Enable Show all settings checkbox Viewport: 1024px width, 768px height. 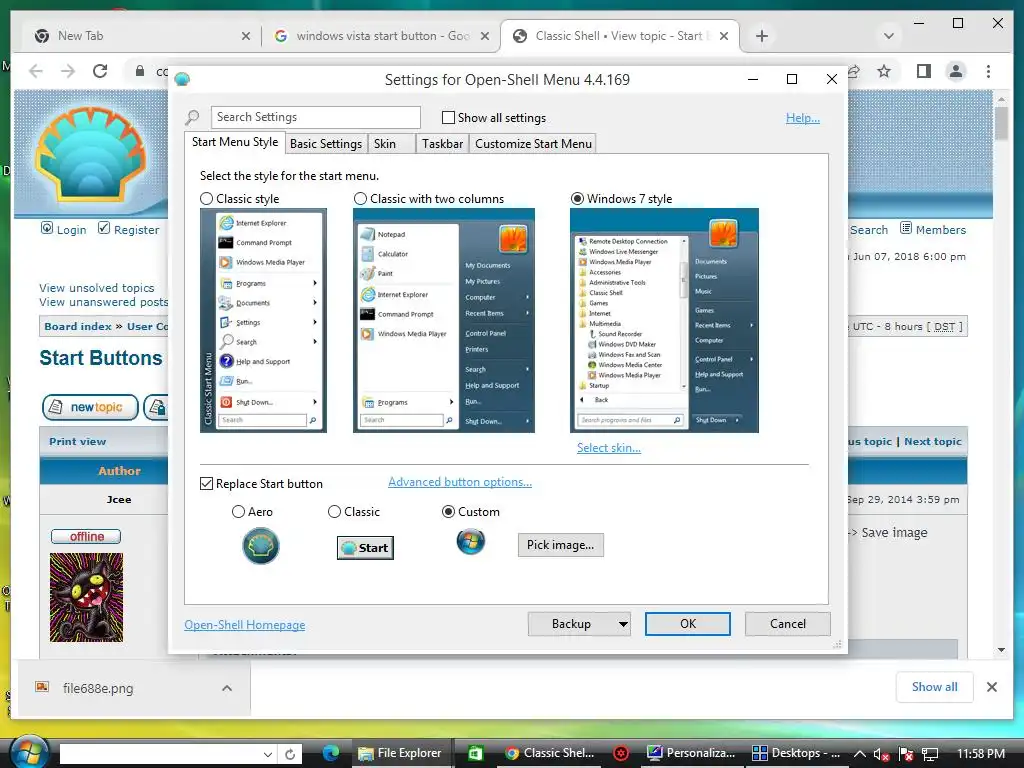(448, 118)
